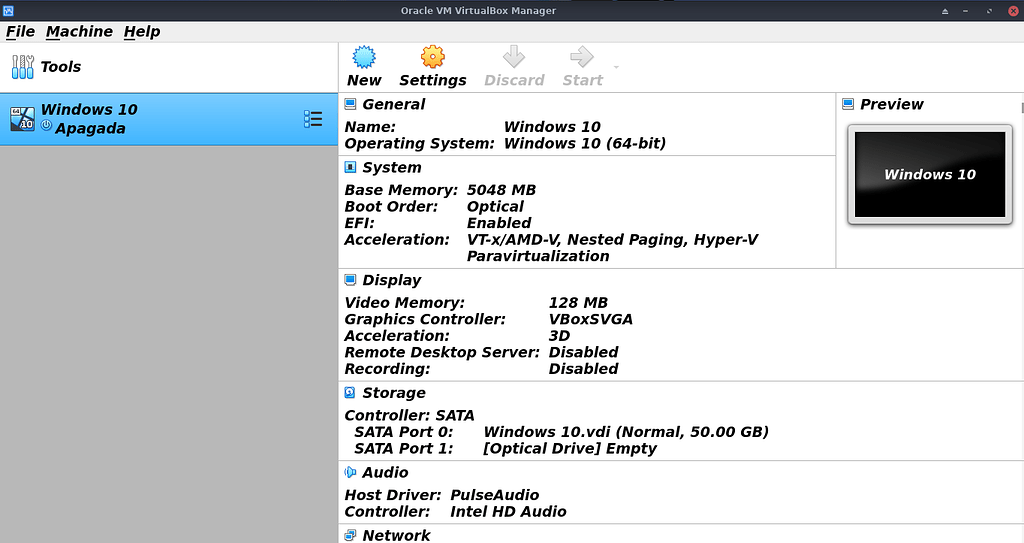The image size is (1024, 543).
Task: Click the Start green arrow icon
Action: [582, 57]
